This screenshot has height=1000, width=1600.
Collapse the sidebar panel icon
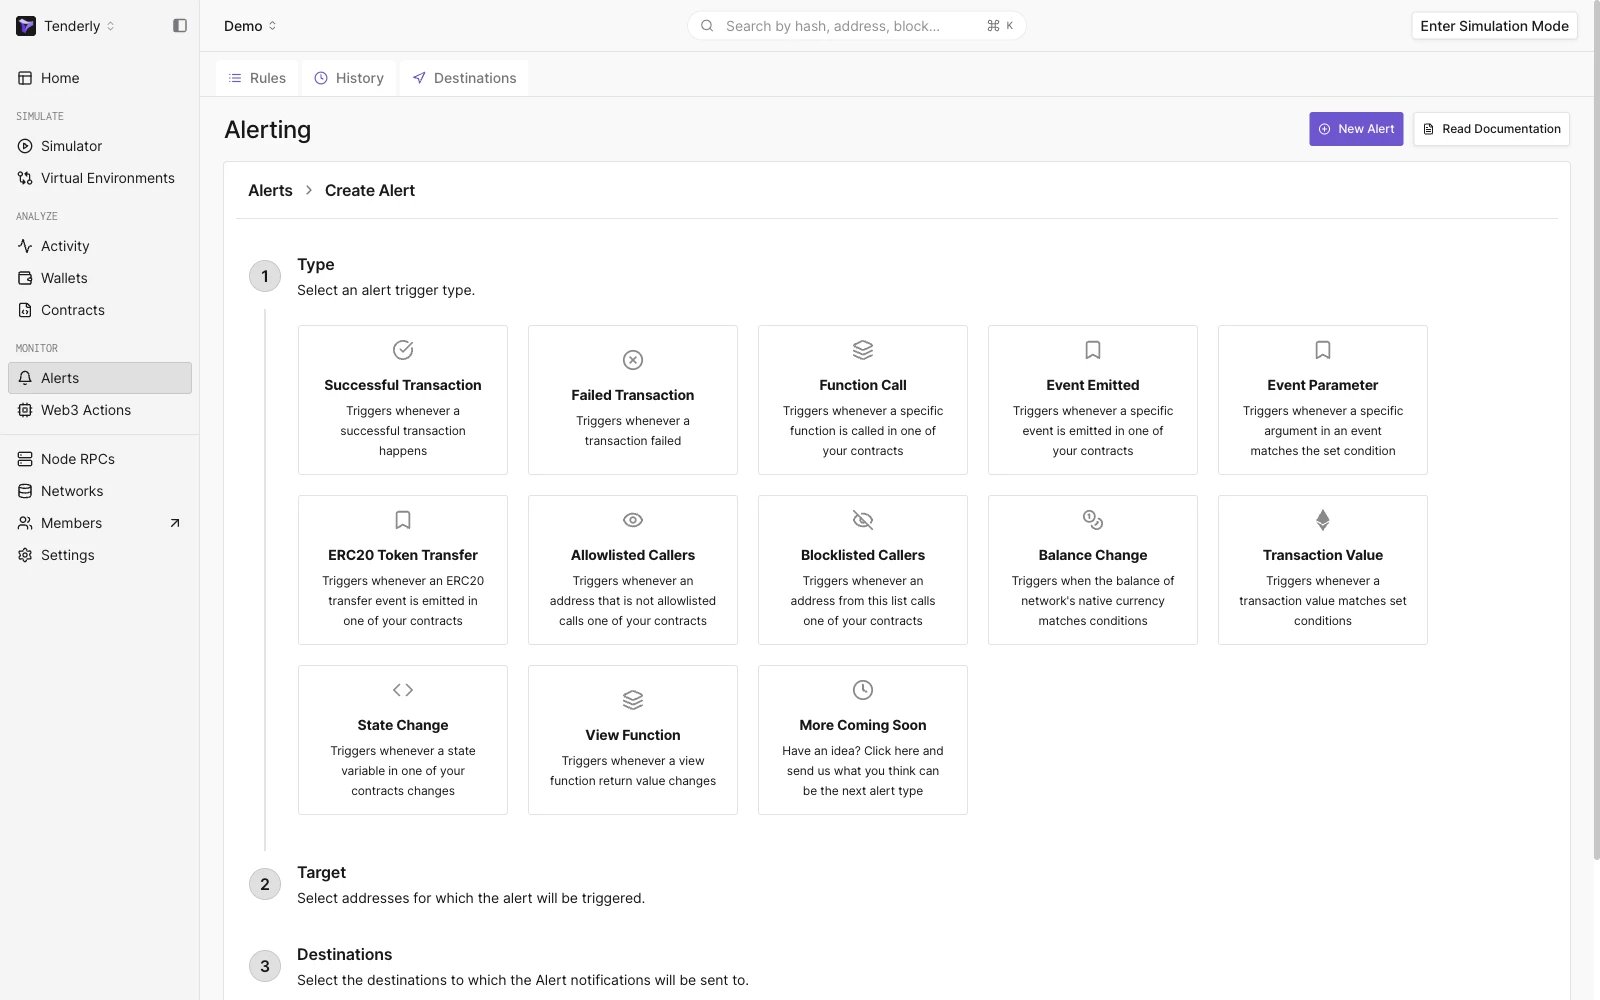[180, 26]
